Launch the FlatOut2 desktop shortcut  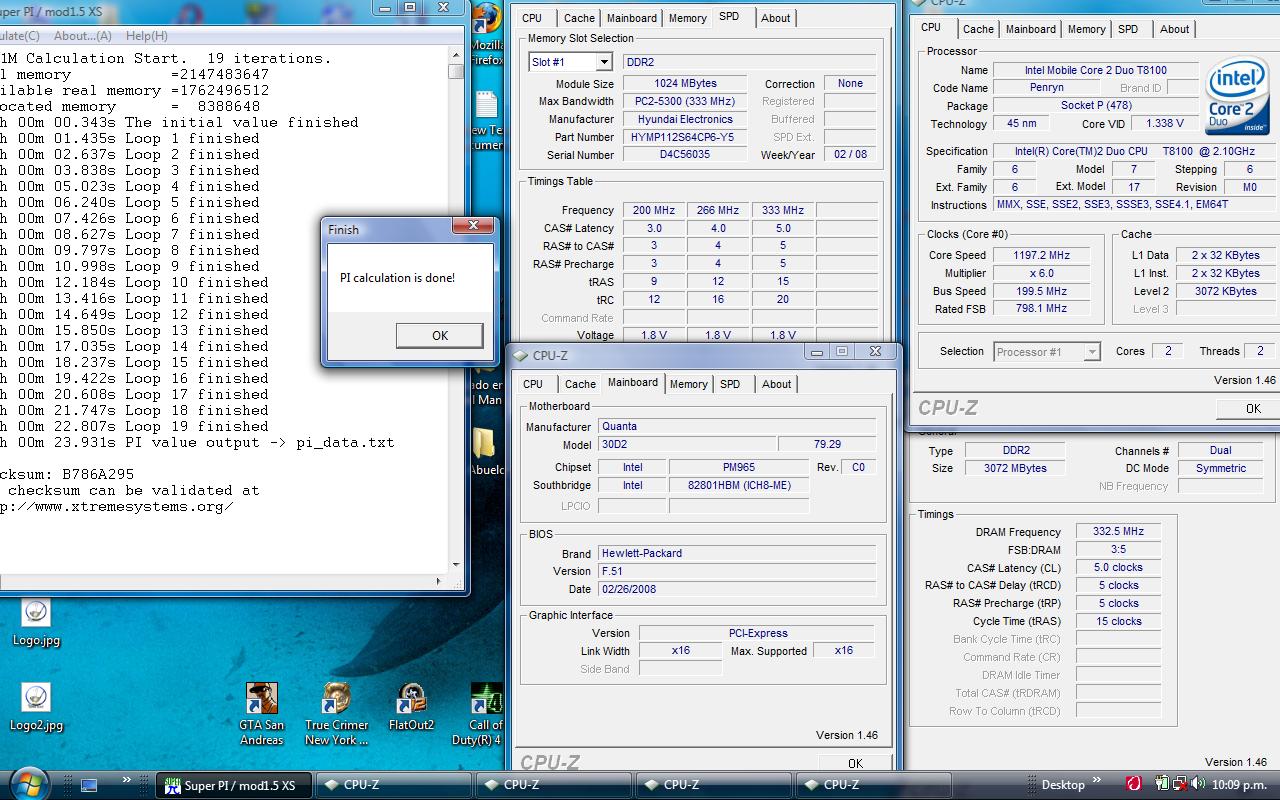click(411, 707)
